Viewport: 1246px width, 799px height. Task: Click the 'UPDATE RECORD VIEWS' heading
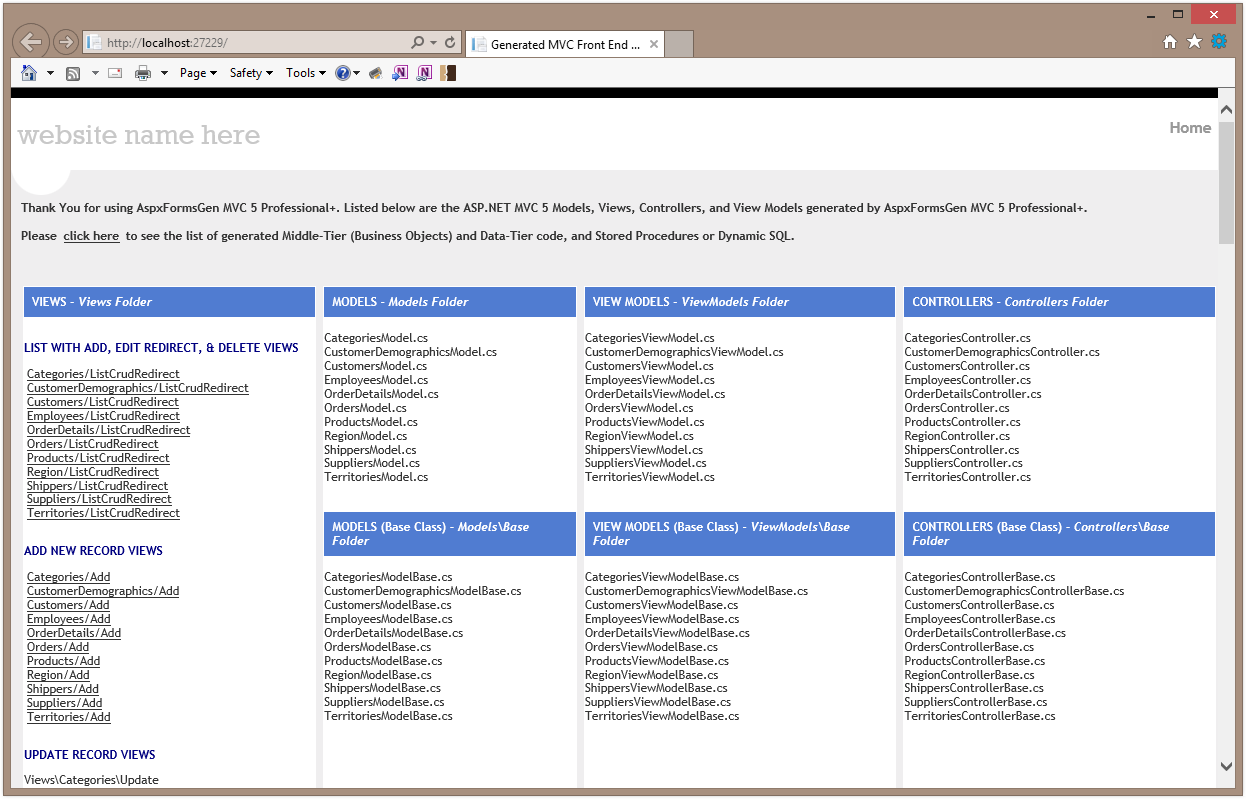pos(90,755)
